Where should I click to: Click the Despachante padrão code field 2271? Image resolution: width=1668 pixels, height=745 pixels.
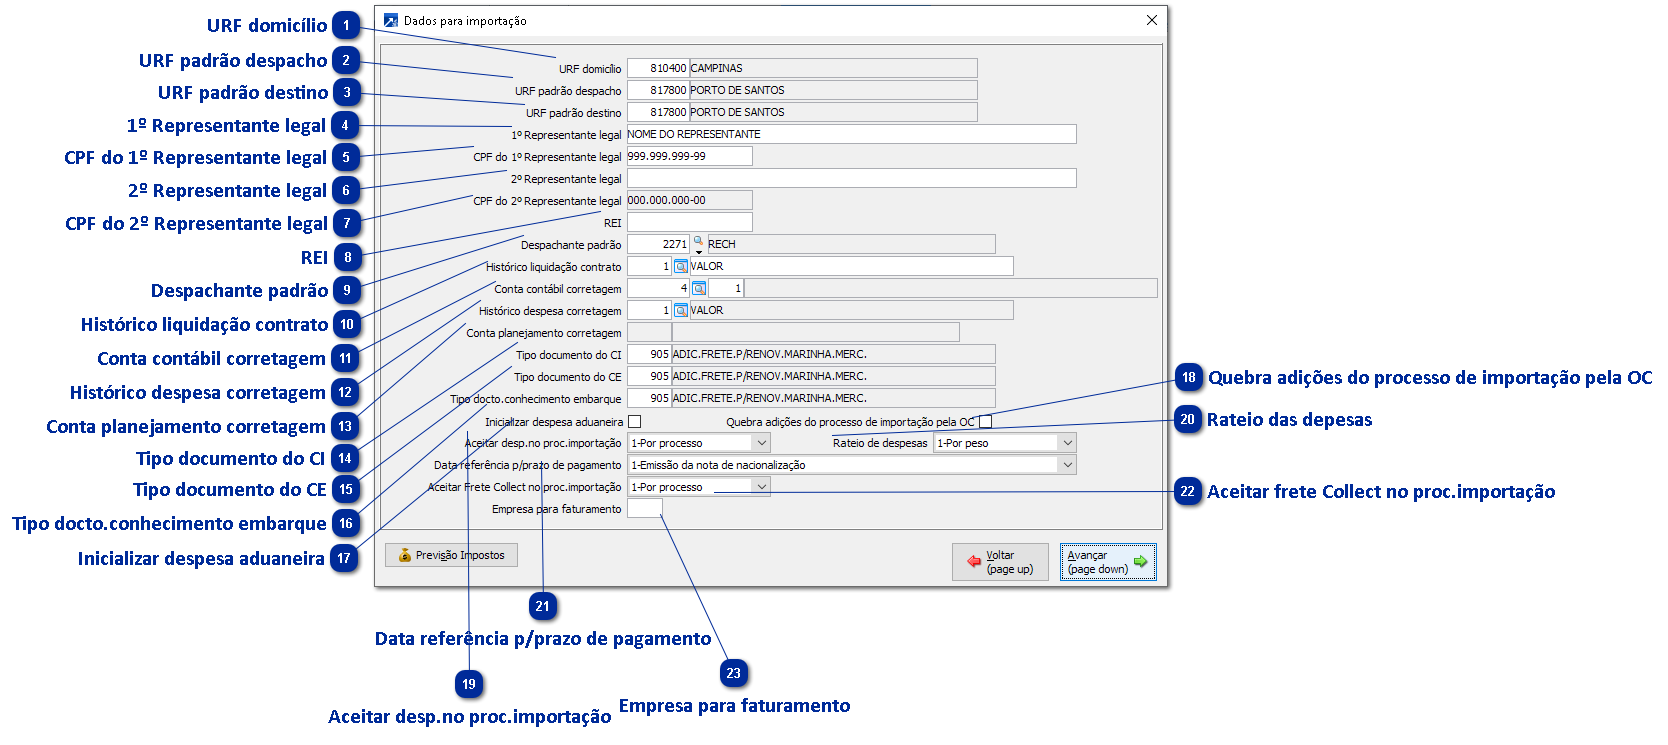(659, 244)
